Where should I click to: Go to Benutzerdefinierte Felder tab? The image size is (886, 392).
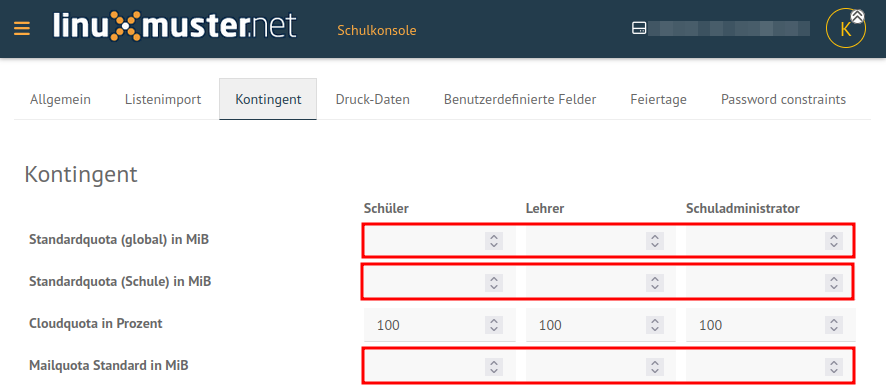[x=520, y=99]
